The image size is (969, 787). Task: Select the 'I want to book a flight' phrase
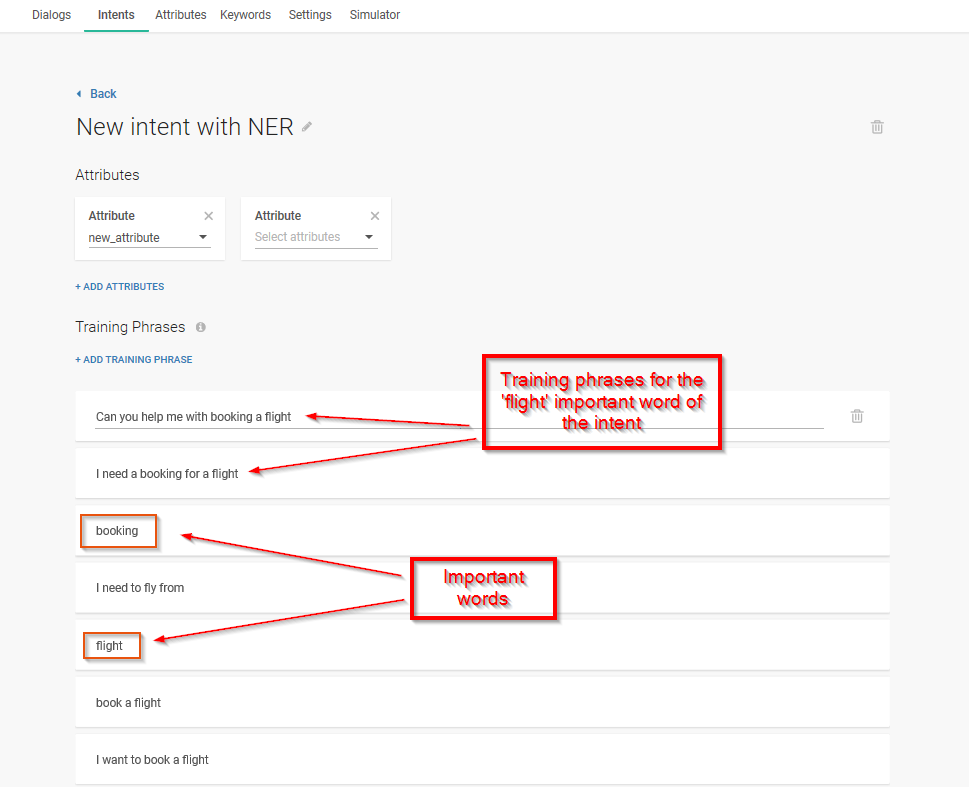pos(152,760)
